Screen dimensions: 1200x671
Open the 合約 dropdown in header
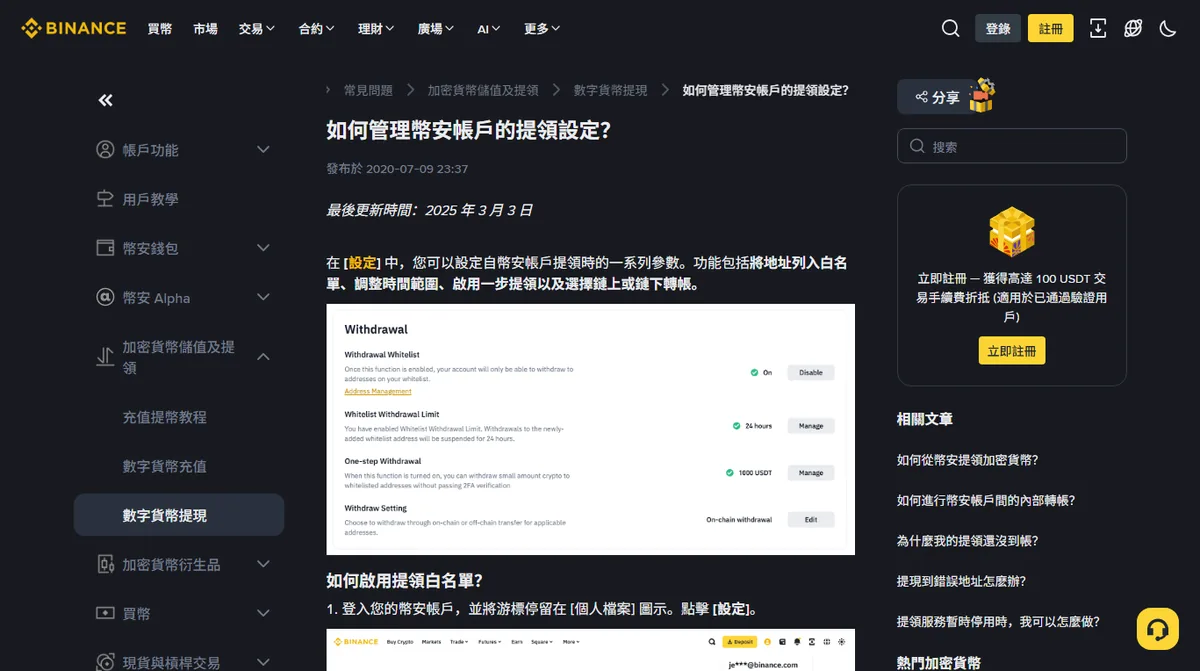[x=317, y=29]
